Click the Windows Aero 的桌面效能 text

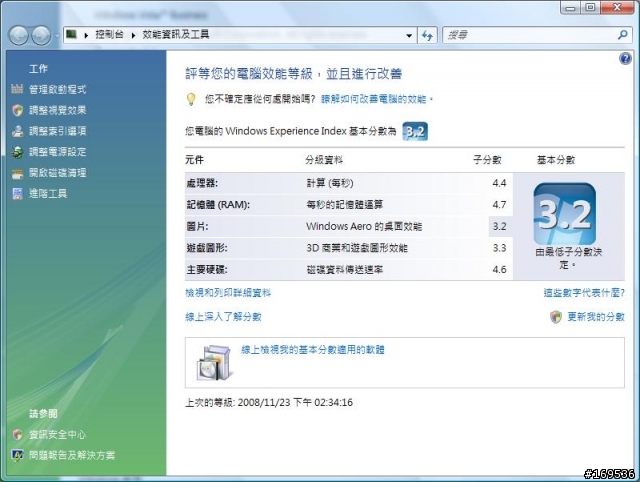364,227
